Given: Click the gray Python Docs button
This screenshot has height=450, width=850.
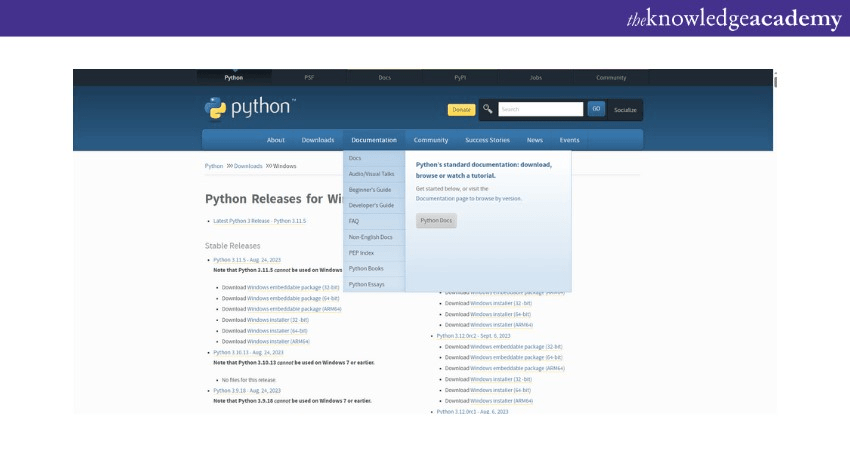Looking at the screenshot, I should 436,221.
